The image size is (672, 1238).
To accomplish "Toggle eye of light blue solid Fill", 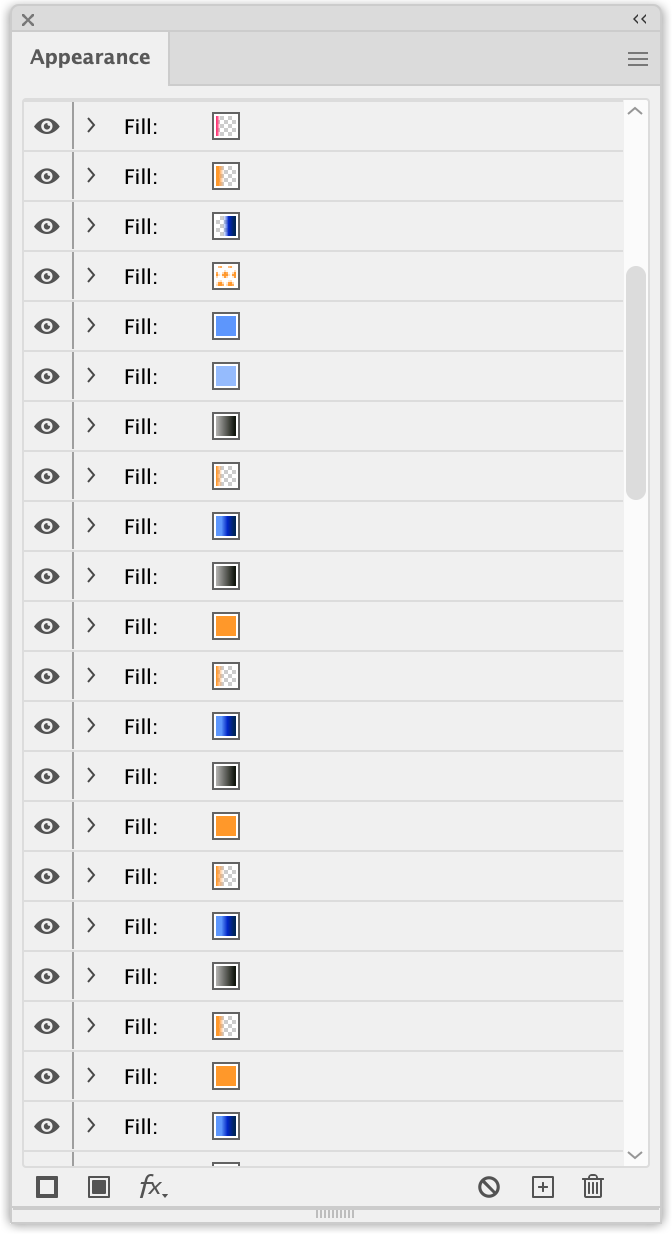I will (x=47, y=377).
